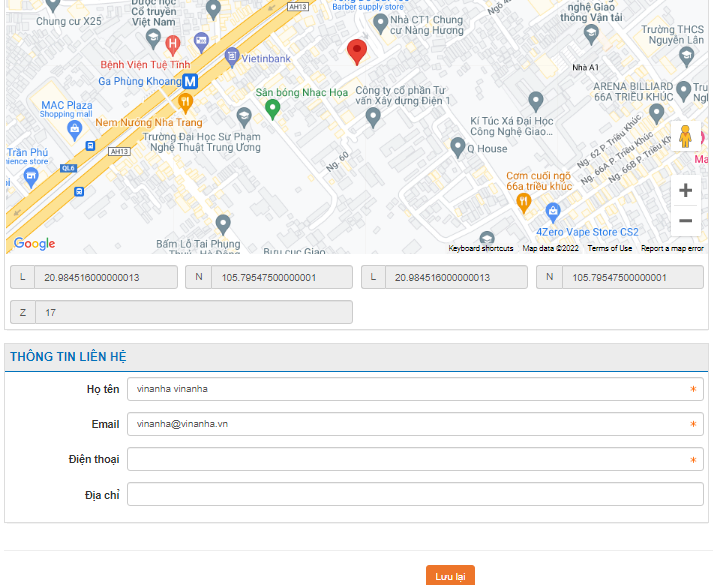Click the Kí Túc Xá Đại Học pin

[536, 101]
